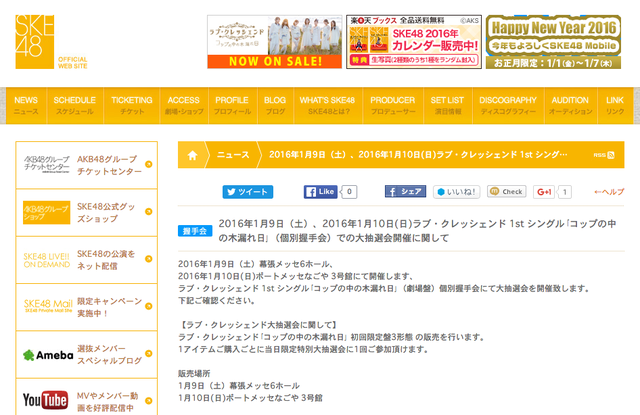Open the RSS feed icon

[604, 155]
